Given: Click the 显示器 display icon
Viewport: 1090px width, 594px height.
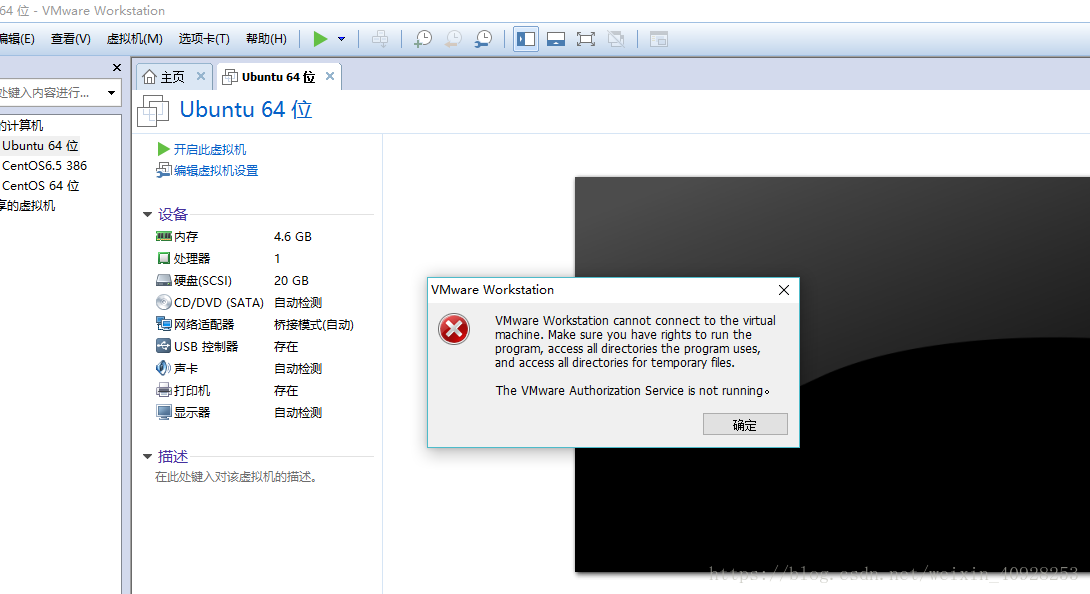Looking at the screenshot, I should point(163,412).
